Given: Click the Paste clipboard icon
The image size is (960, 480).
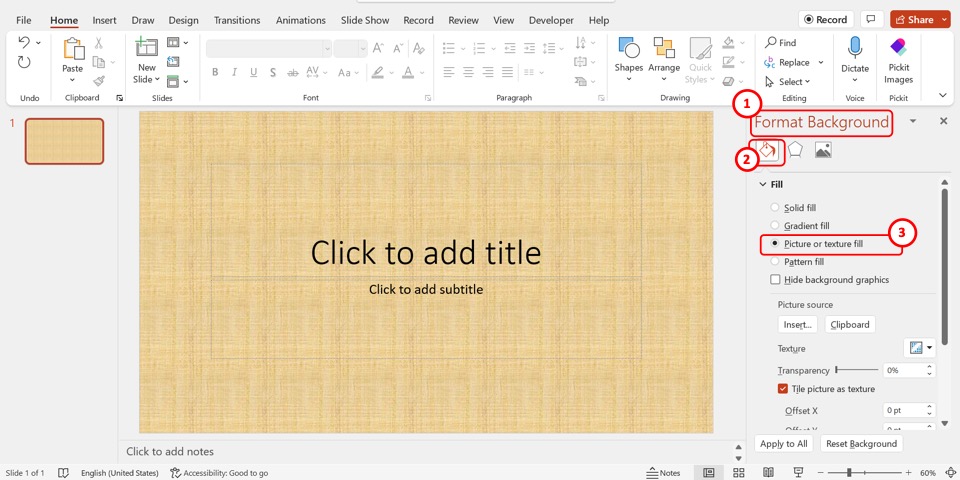Looking at the screenshot, I should 73,48.
